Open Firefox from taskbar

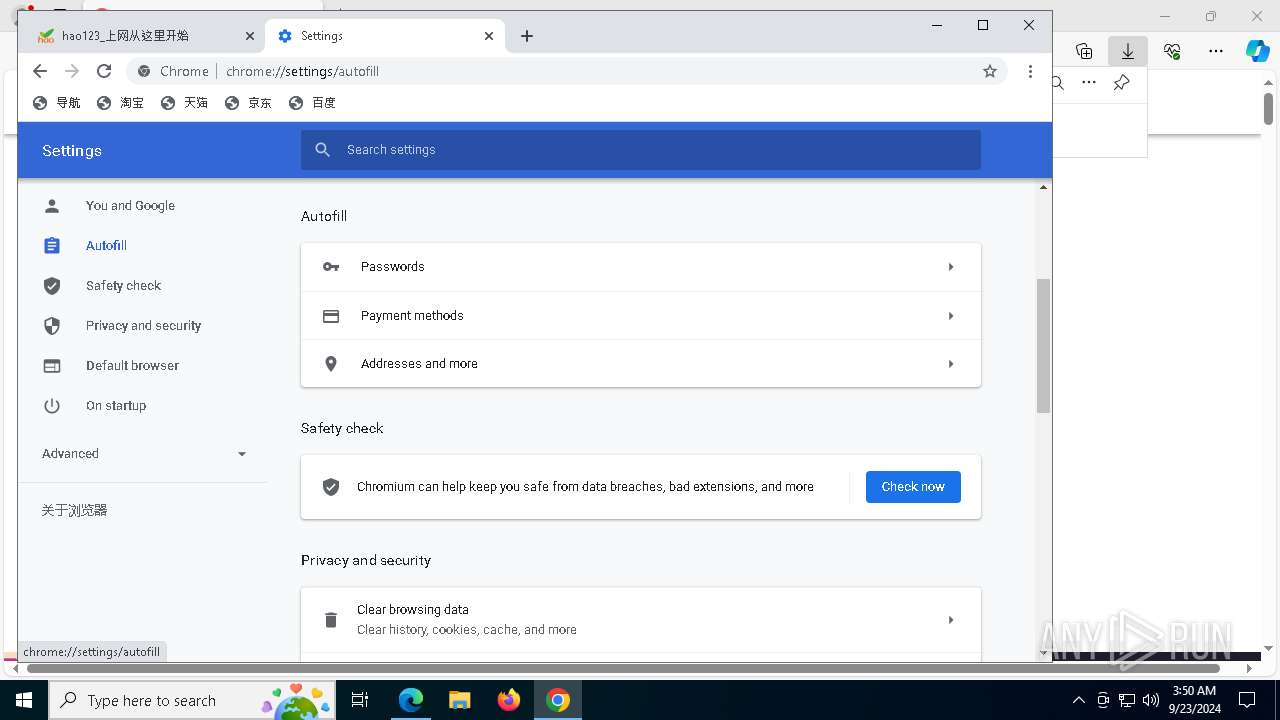pos(509,700)
